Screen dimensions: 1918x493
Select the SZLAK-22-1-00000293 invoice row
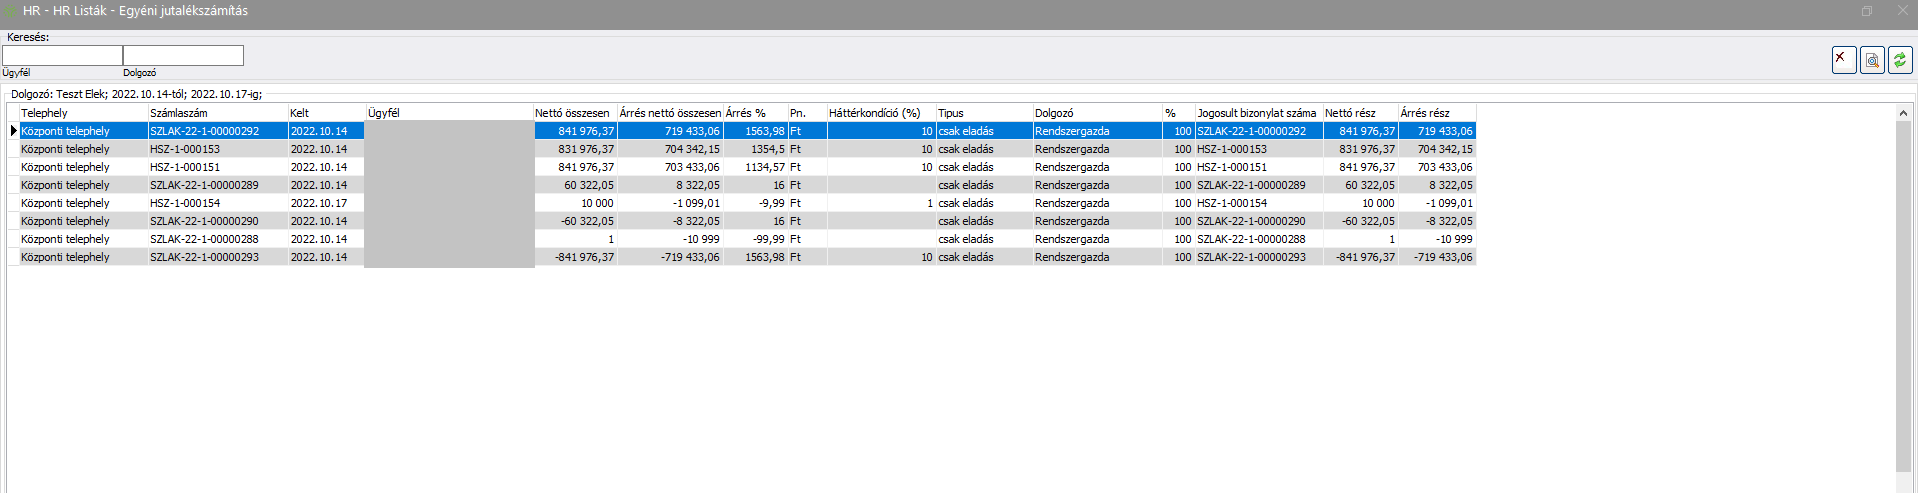point(204,257)
